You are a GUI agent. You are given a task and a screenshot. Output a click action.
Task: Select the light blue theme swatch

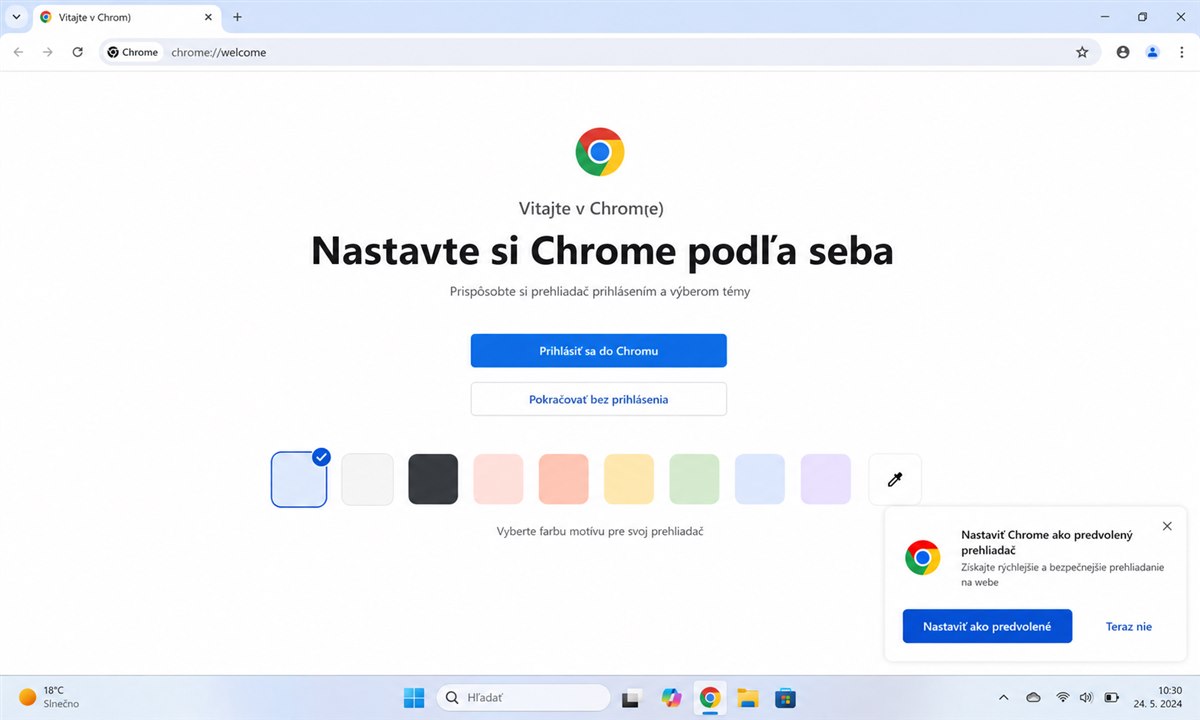click(x=760, y=479)
